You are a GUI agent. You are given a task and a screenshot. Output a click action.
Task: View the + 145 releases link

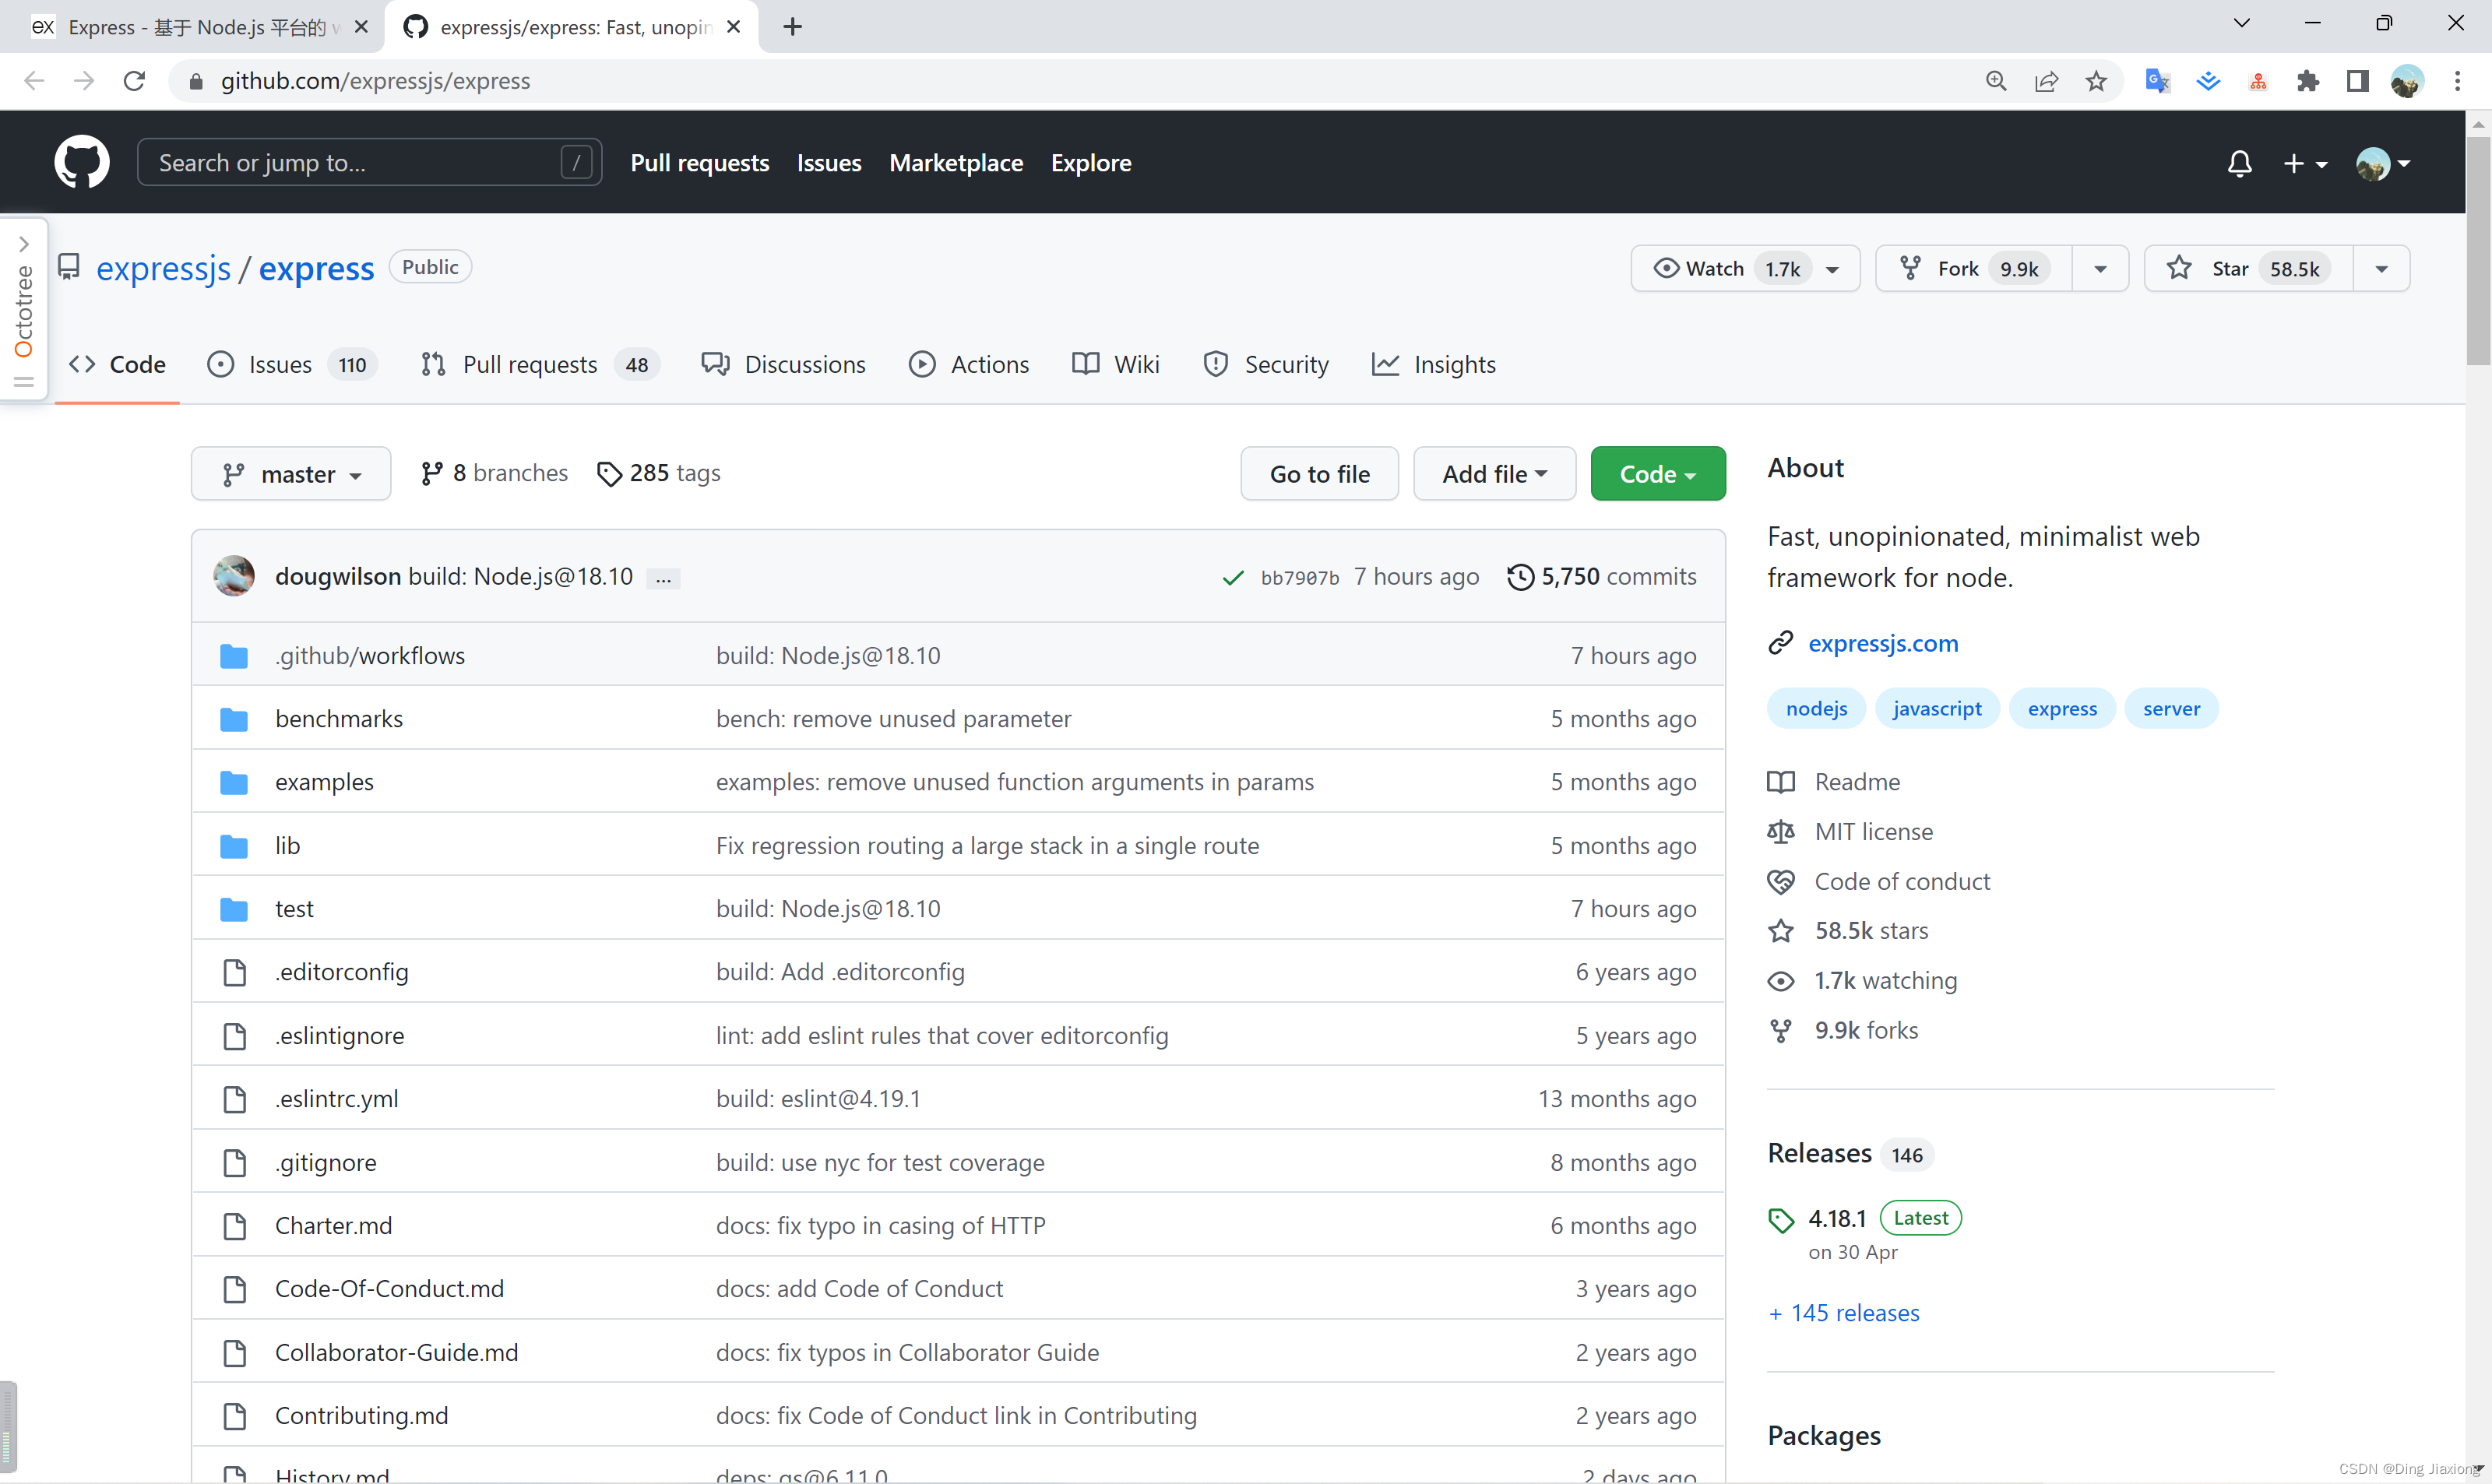[1844, 1313]
